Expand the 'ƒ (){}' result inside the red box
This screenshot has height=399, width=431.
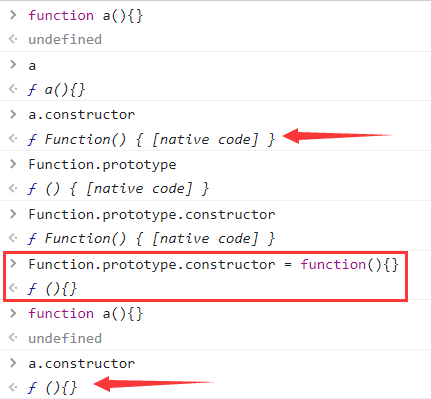click(52, 288)
